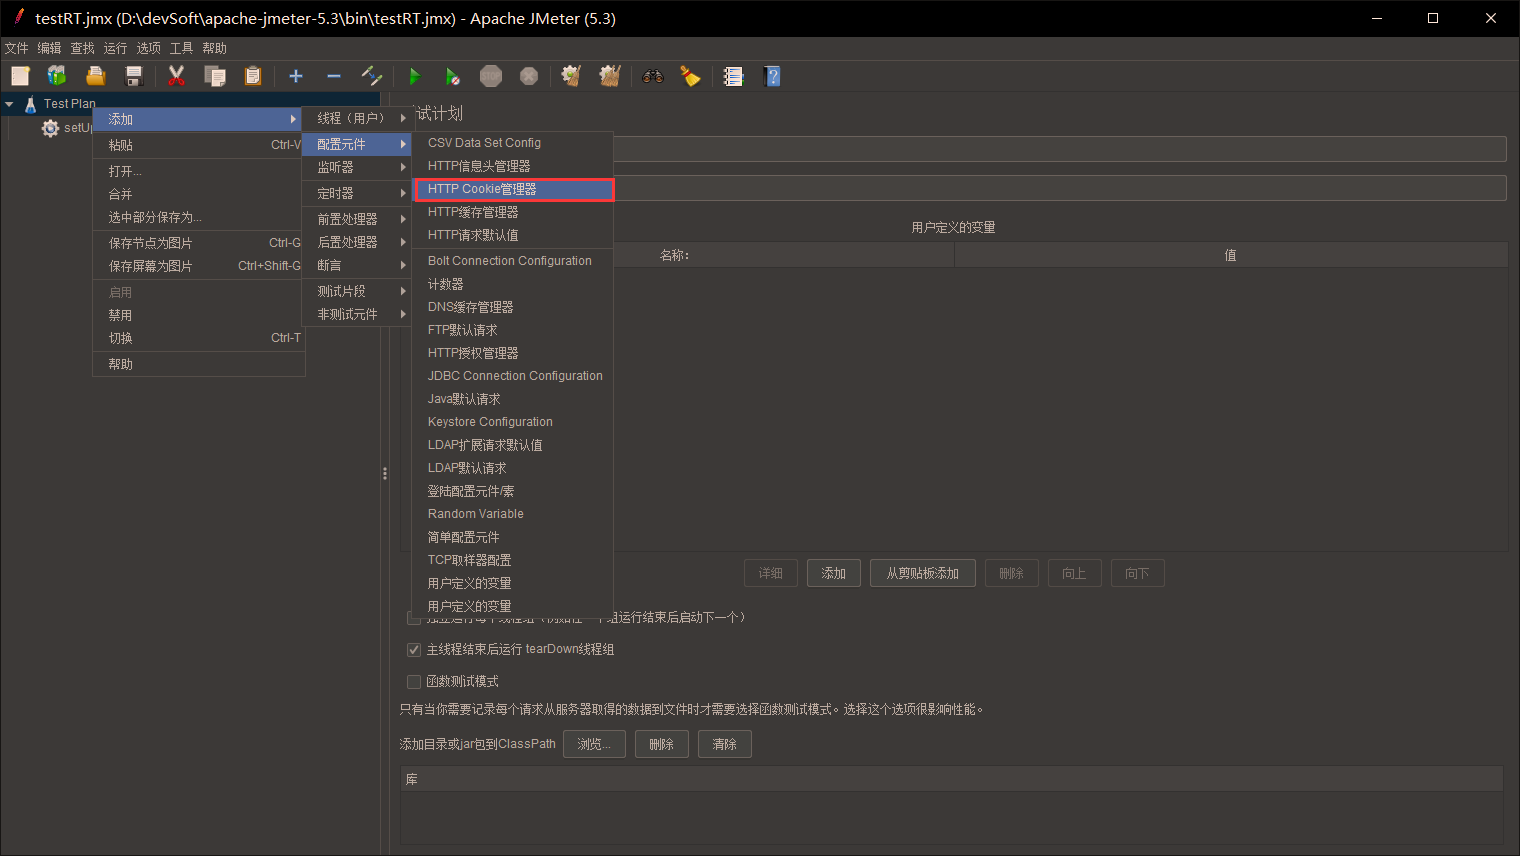The width and height of the screenshot is (1520, 856).
Task: Check the 逐个运行每个线程组 option
Action: pos(413,617)
